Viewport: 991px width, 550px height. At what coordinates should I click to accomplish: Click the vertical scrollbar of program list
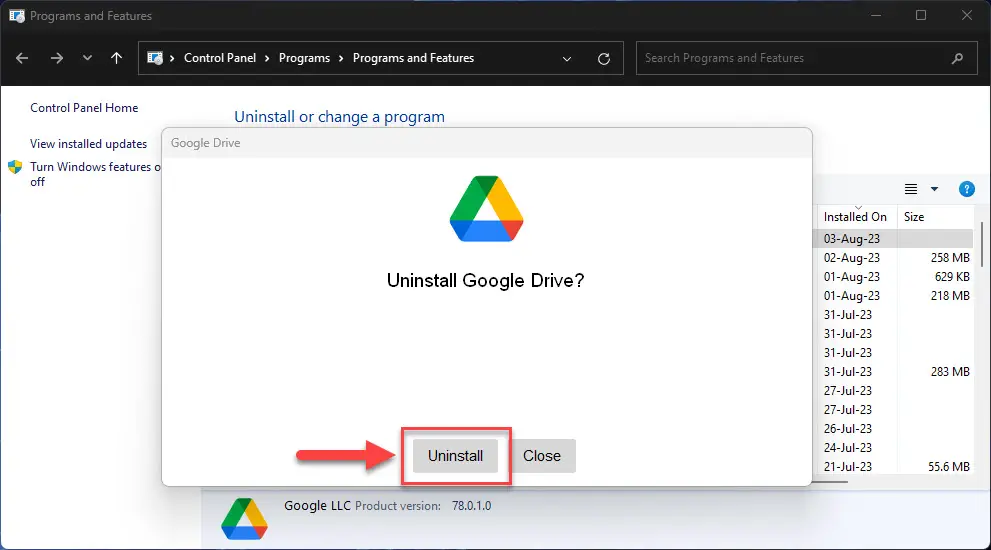pos(981,244)
